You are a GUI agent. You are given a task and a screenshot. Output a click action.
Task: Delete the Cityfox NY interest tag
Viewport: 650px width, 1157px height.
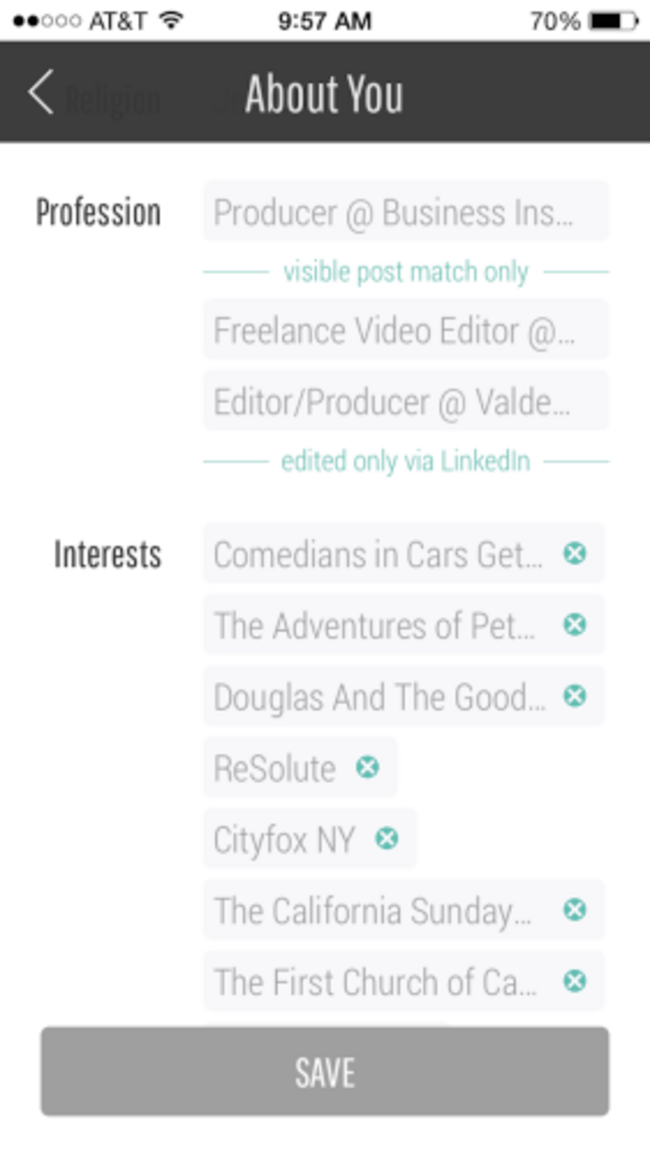point(387,838)
